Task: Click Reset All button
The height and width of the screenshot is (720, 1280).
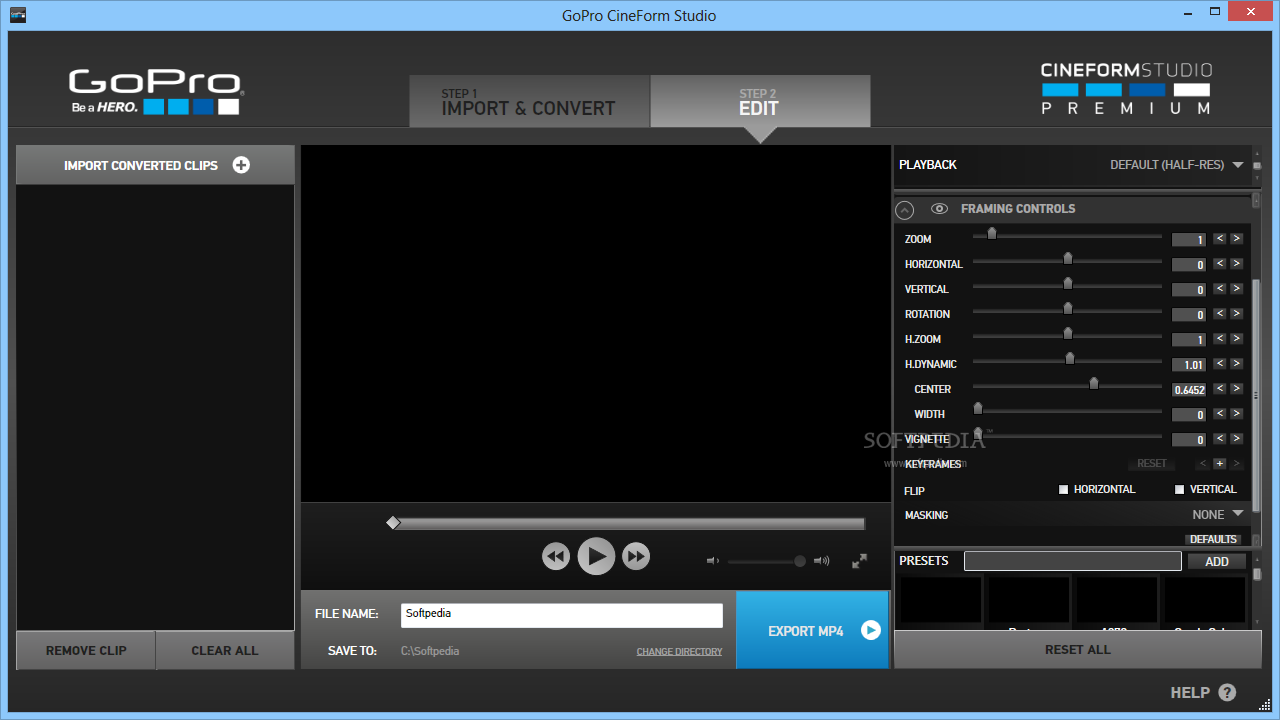Action: [1078, 649]
